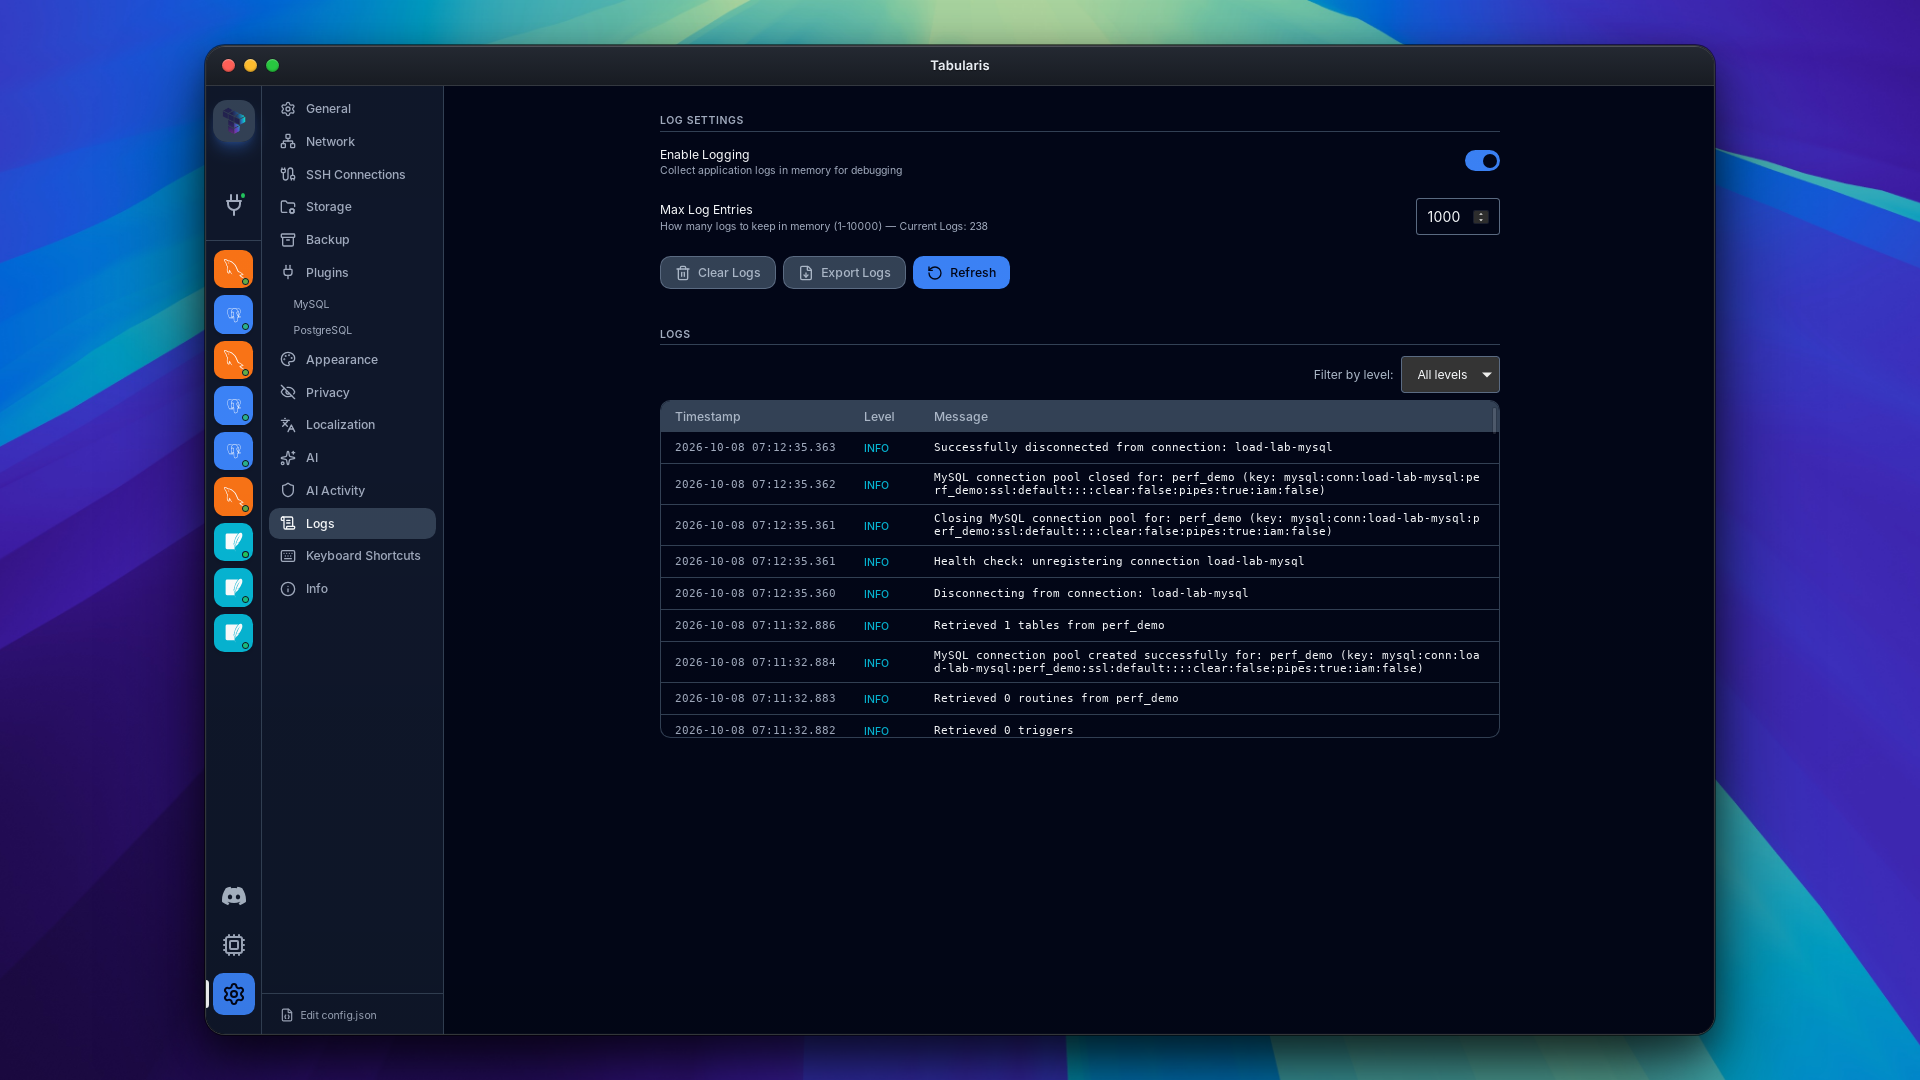Click the Network icon
Screen dimensions: 1920x1080
pos(288,142)
